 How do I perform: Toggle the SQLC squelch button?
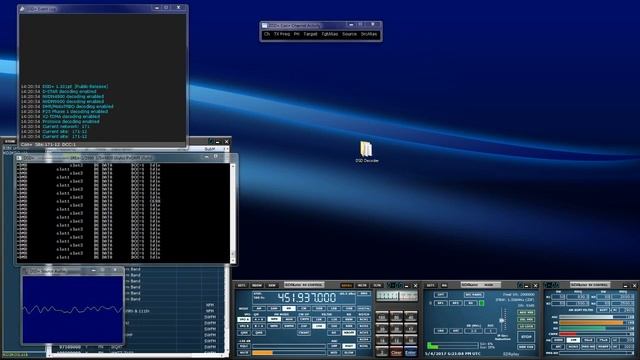tap(244, 346)
